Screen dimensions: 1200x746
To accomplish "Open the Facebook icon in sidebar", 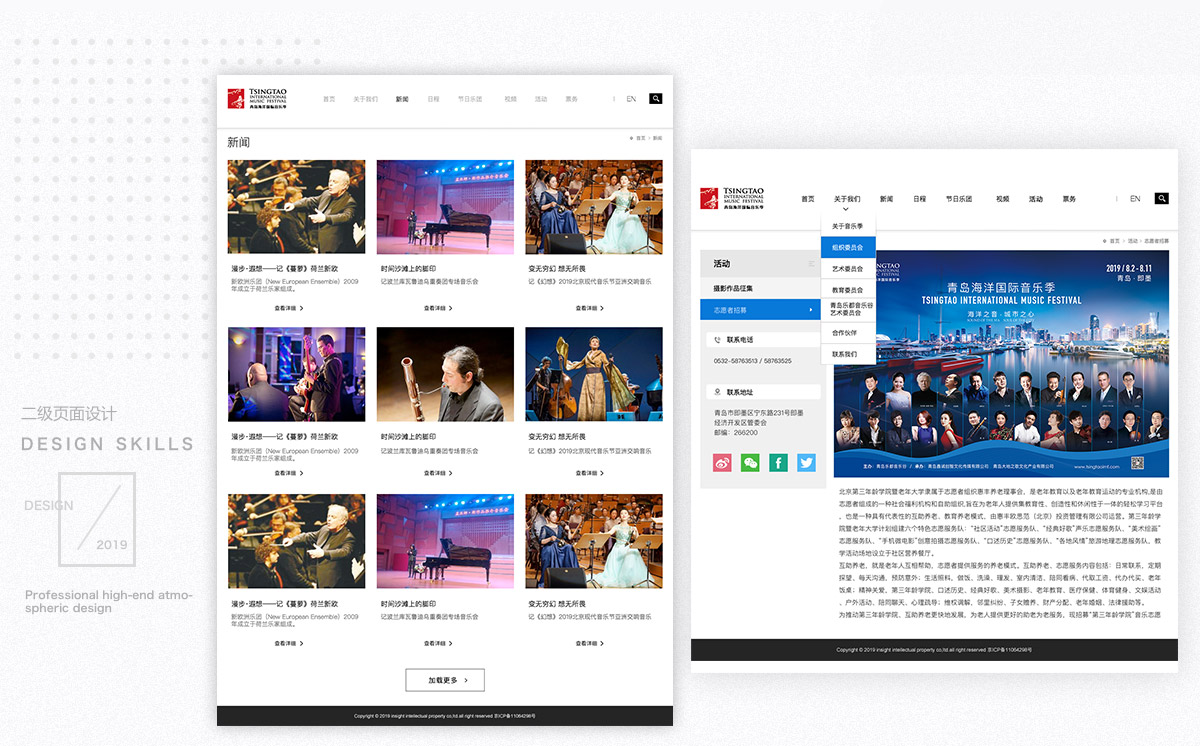I will [x=778, y=463].
